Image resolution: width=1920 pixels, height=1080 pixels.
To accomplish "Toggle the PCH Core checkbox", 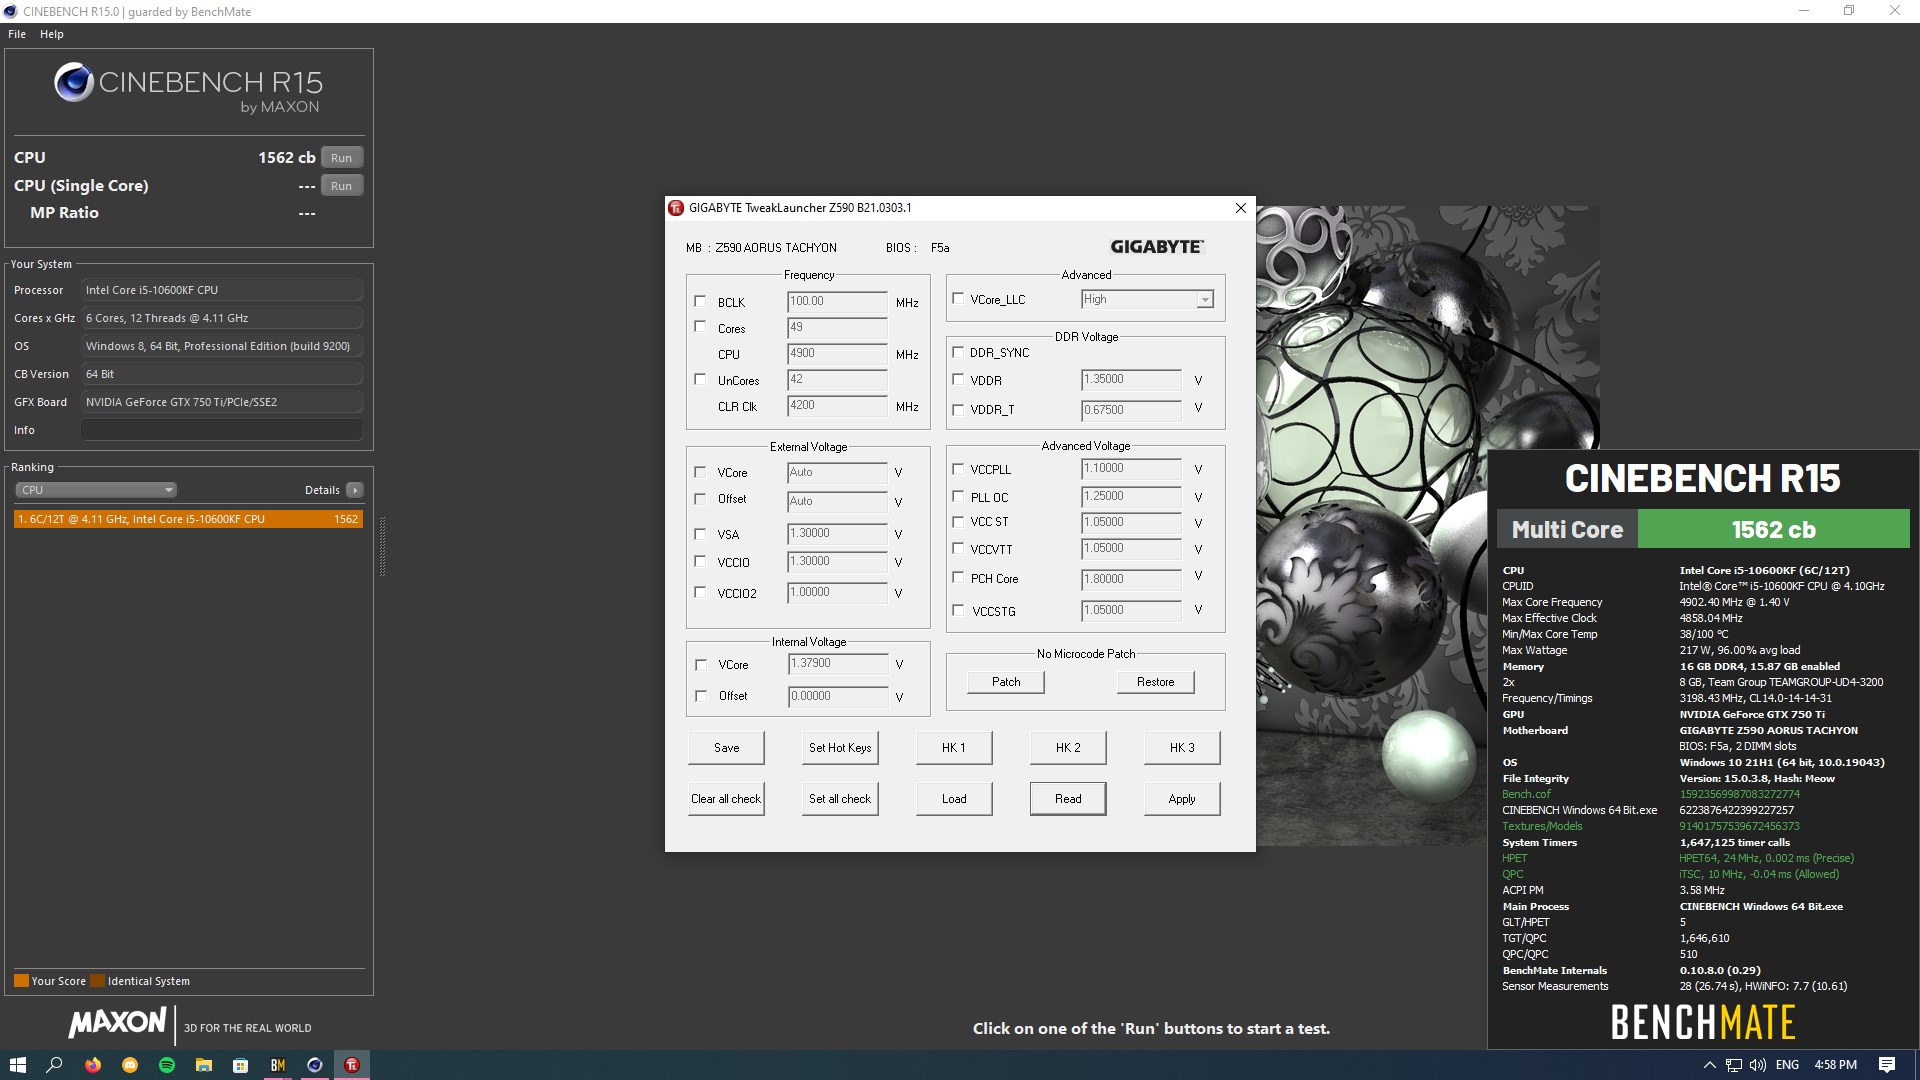I will 958,578.
